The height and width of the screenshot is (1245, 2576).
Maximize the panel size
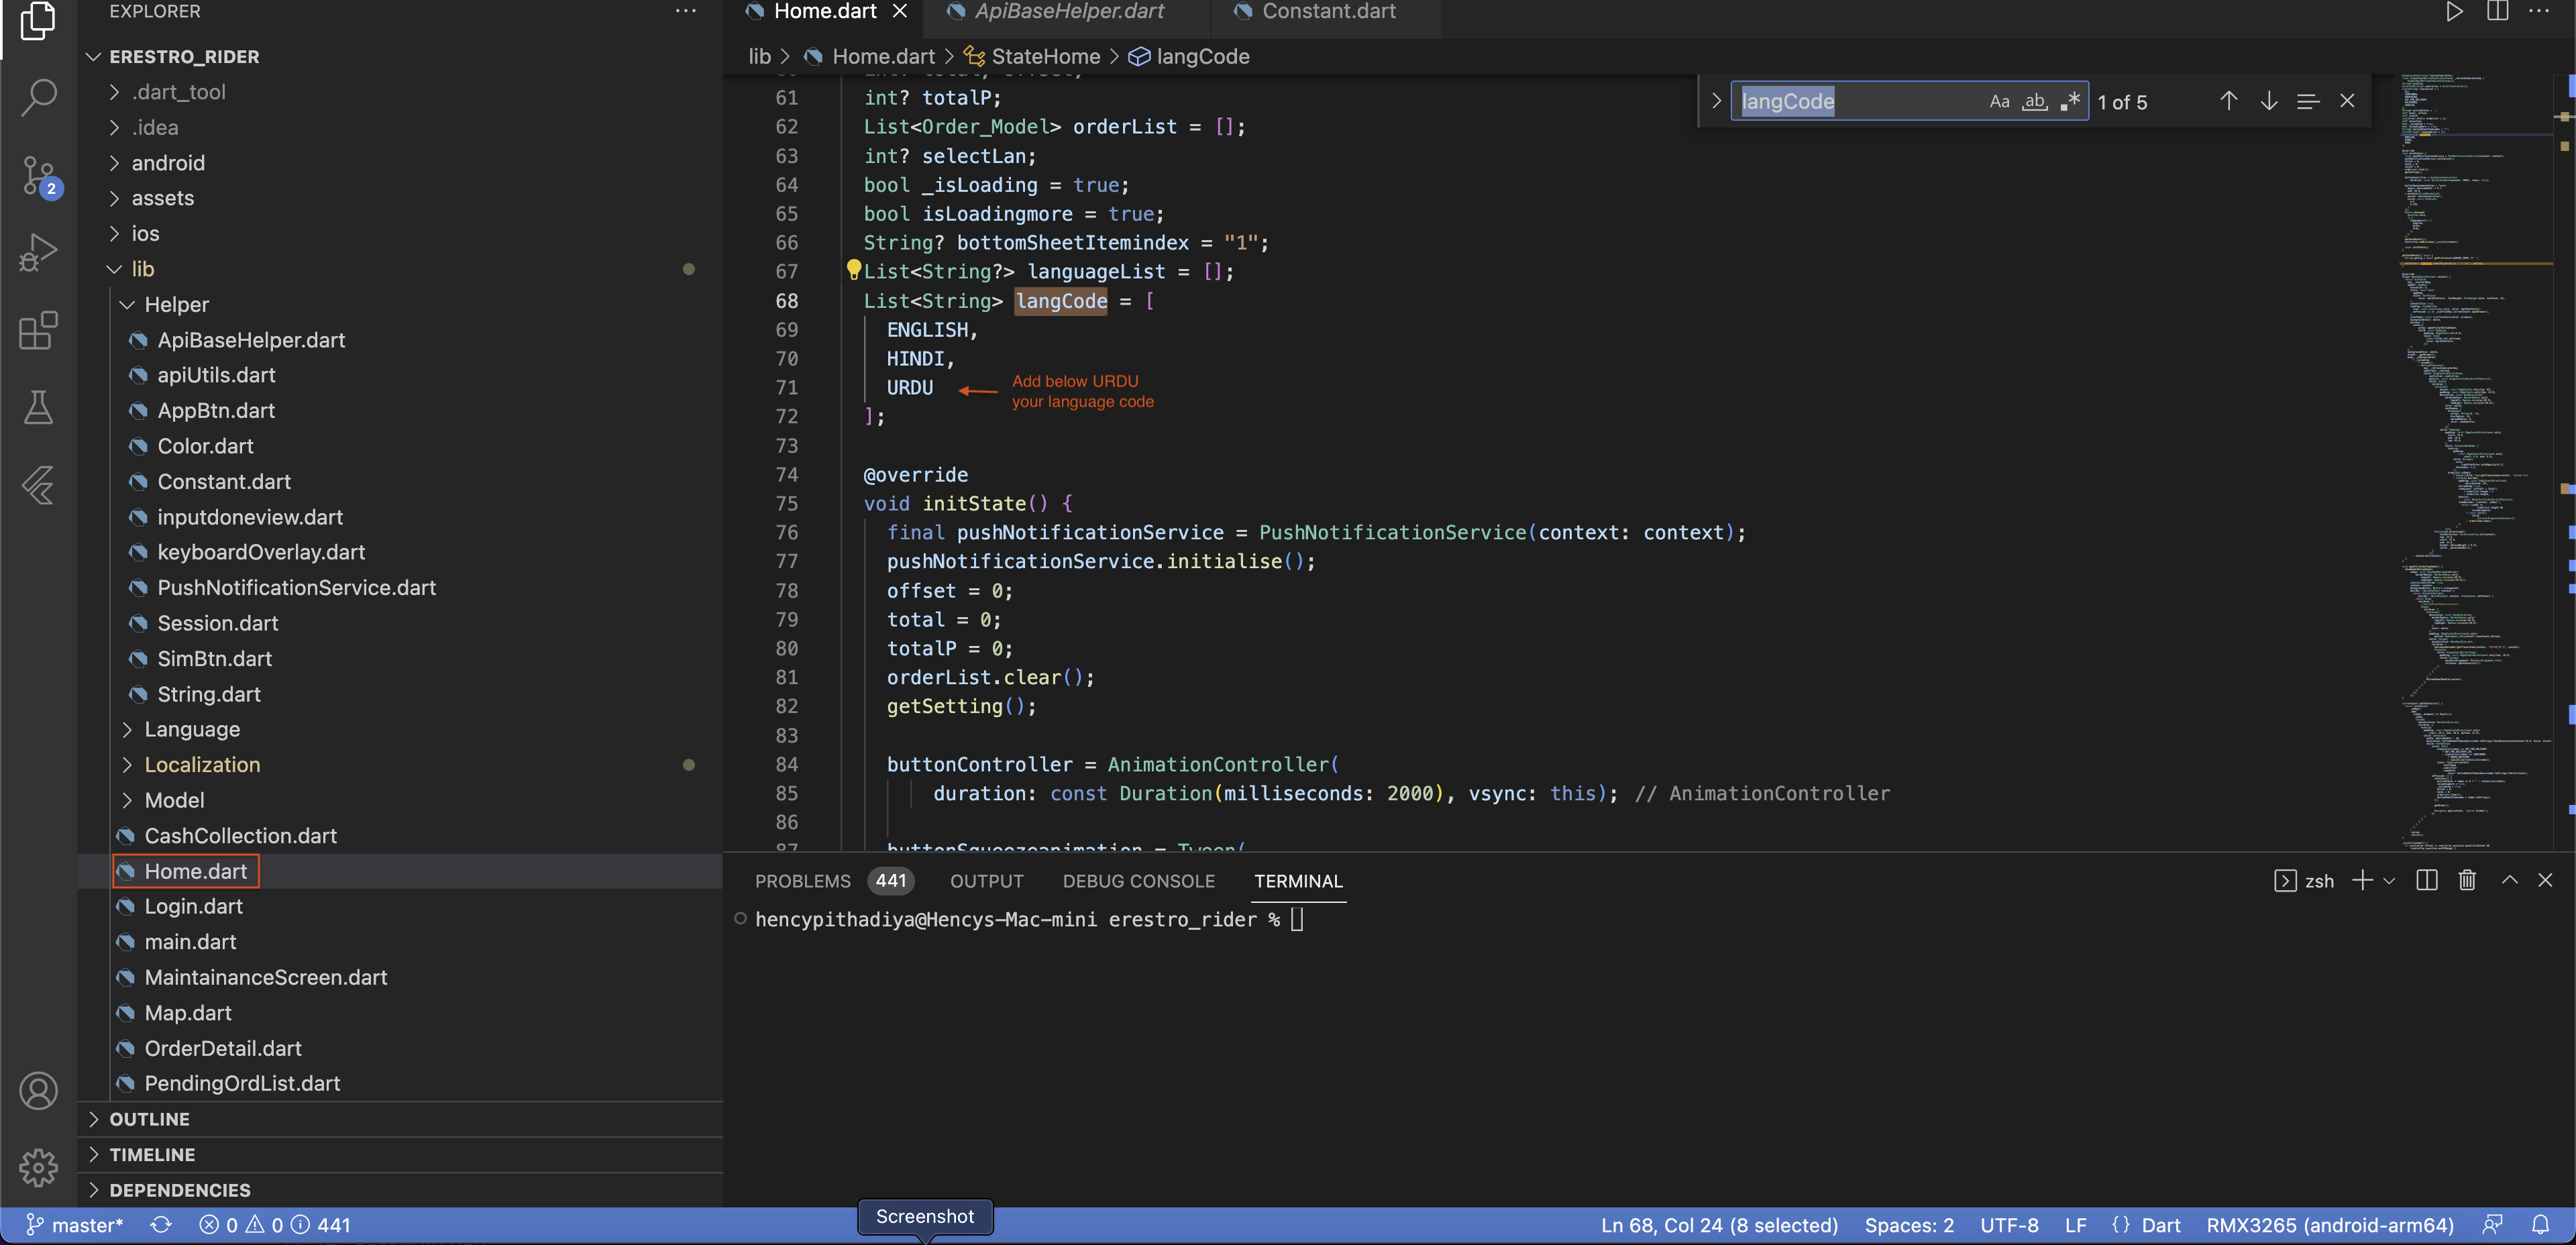pos(2510,880)
